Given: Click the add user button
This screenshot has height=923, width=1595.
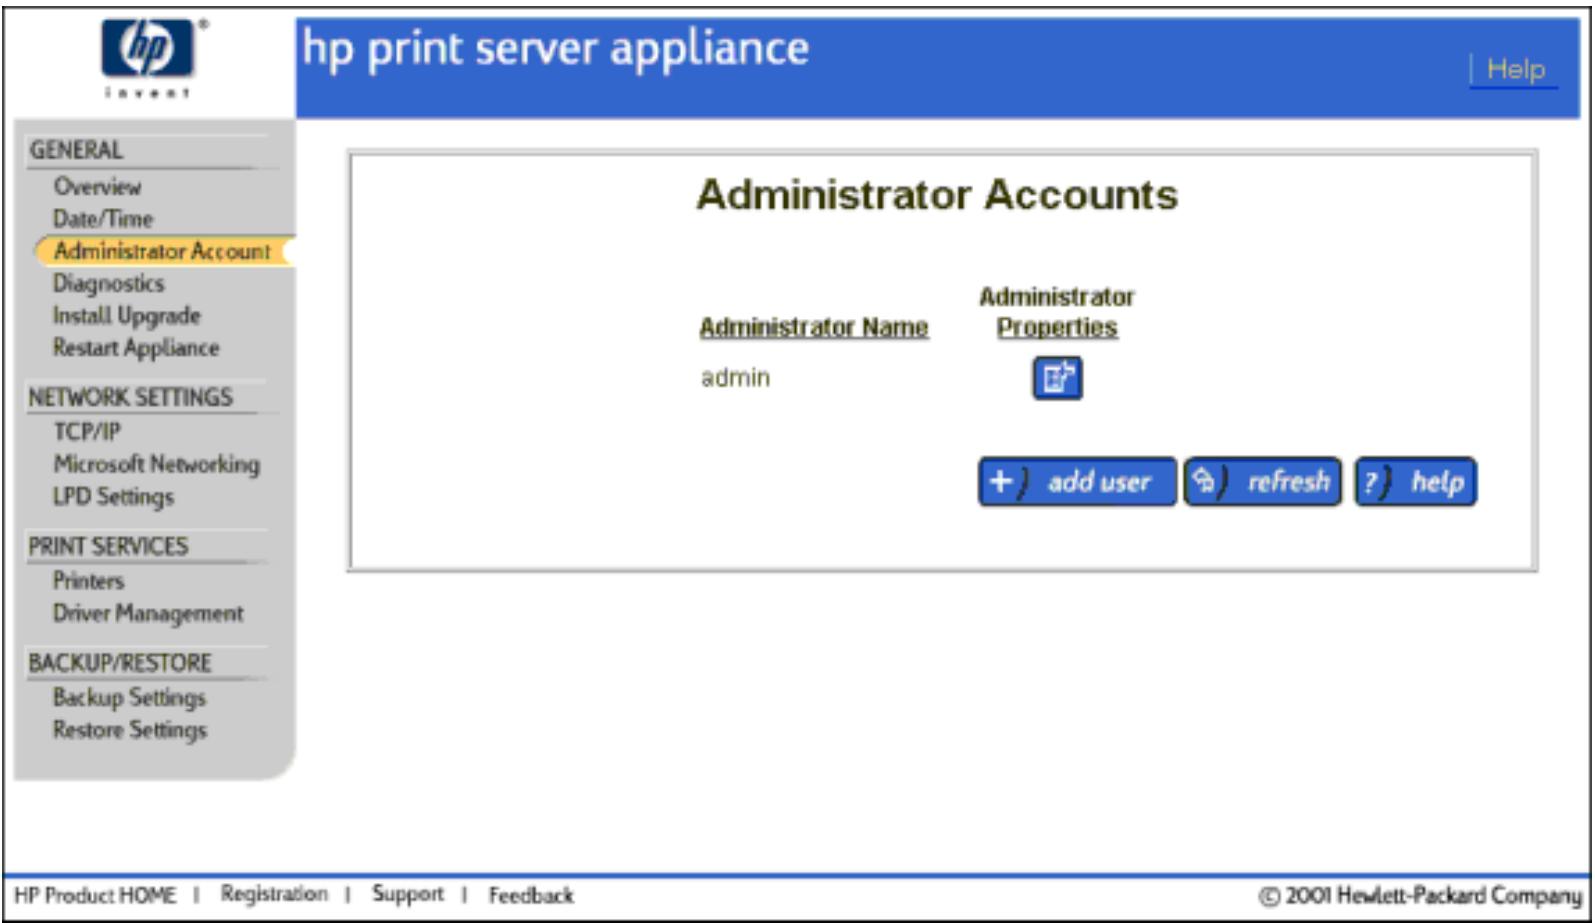Looking at the screenshot, I should pos(1077,482).
